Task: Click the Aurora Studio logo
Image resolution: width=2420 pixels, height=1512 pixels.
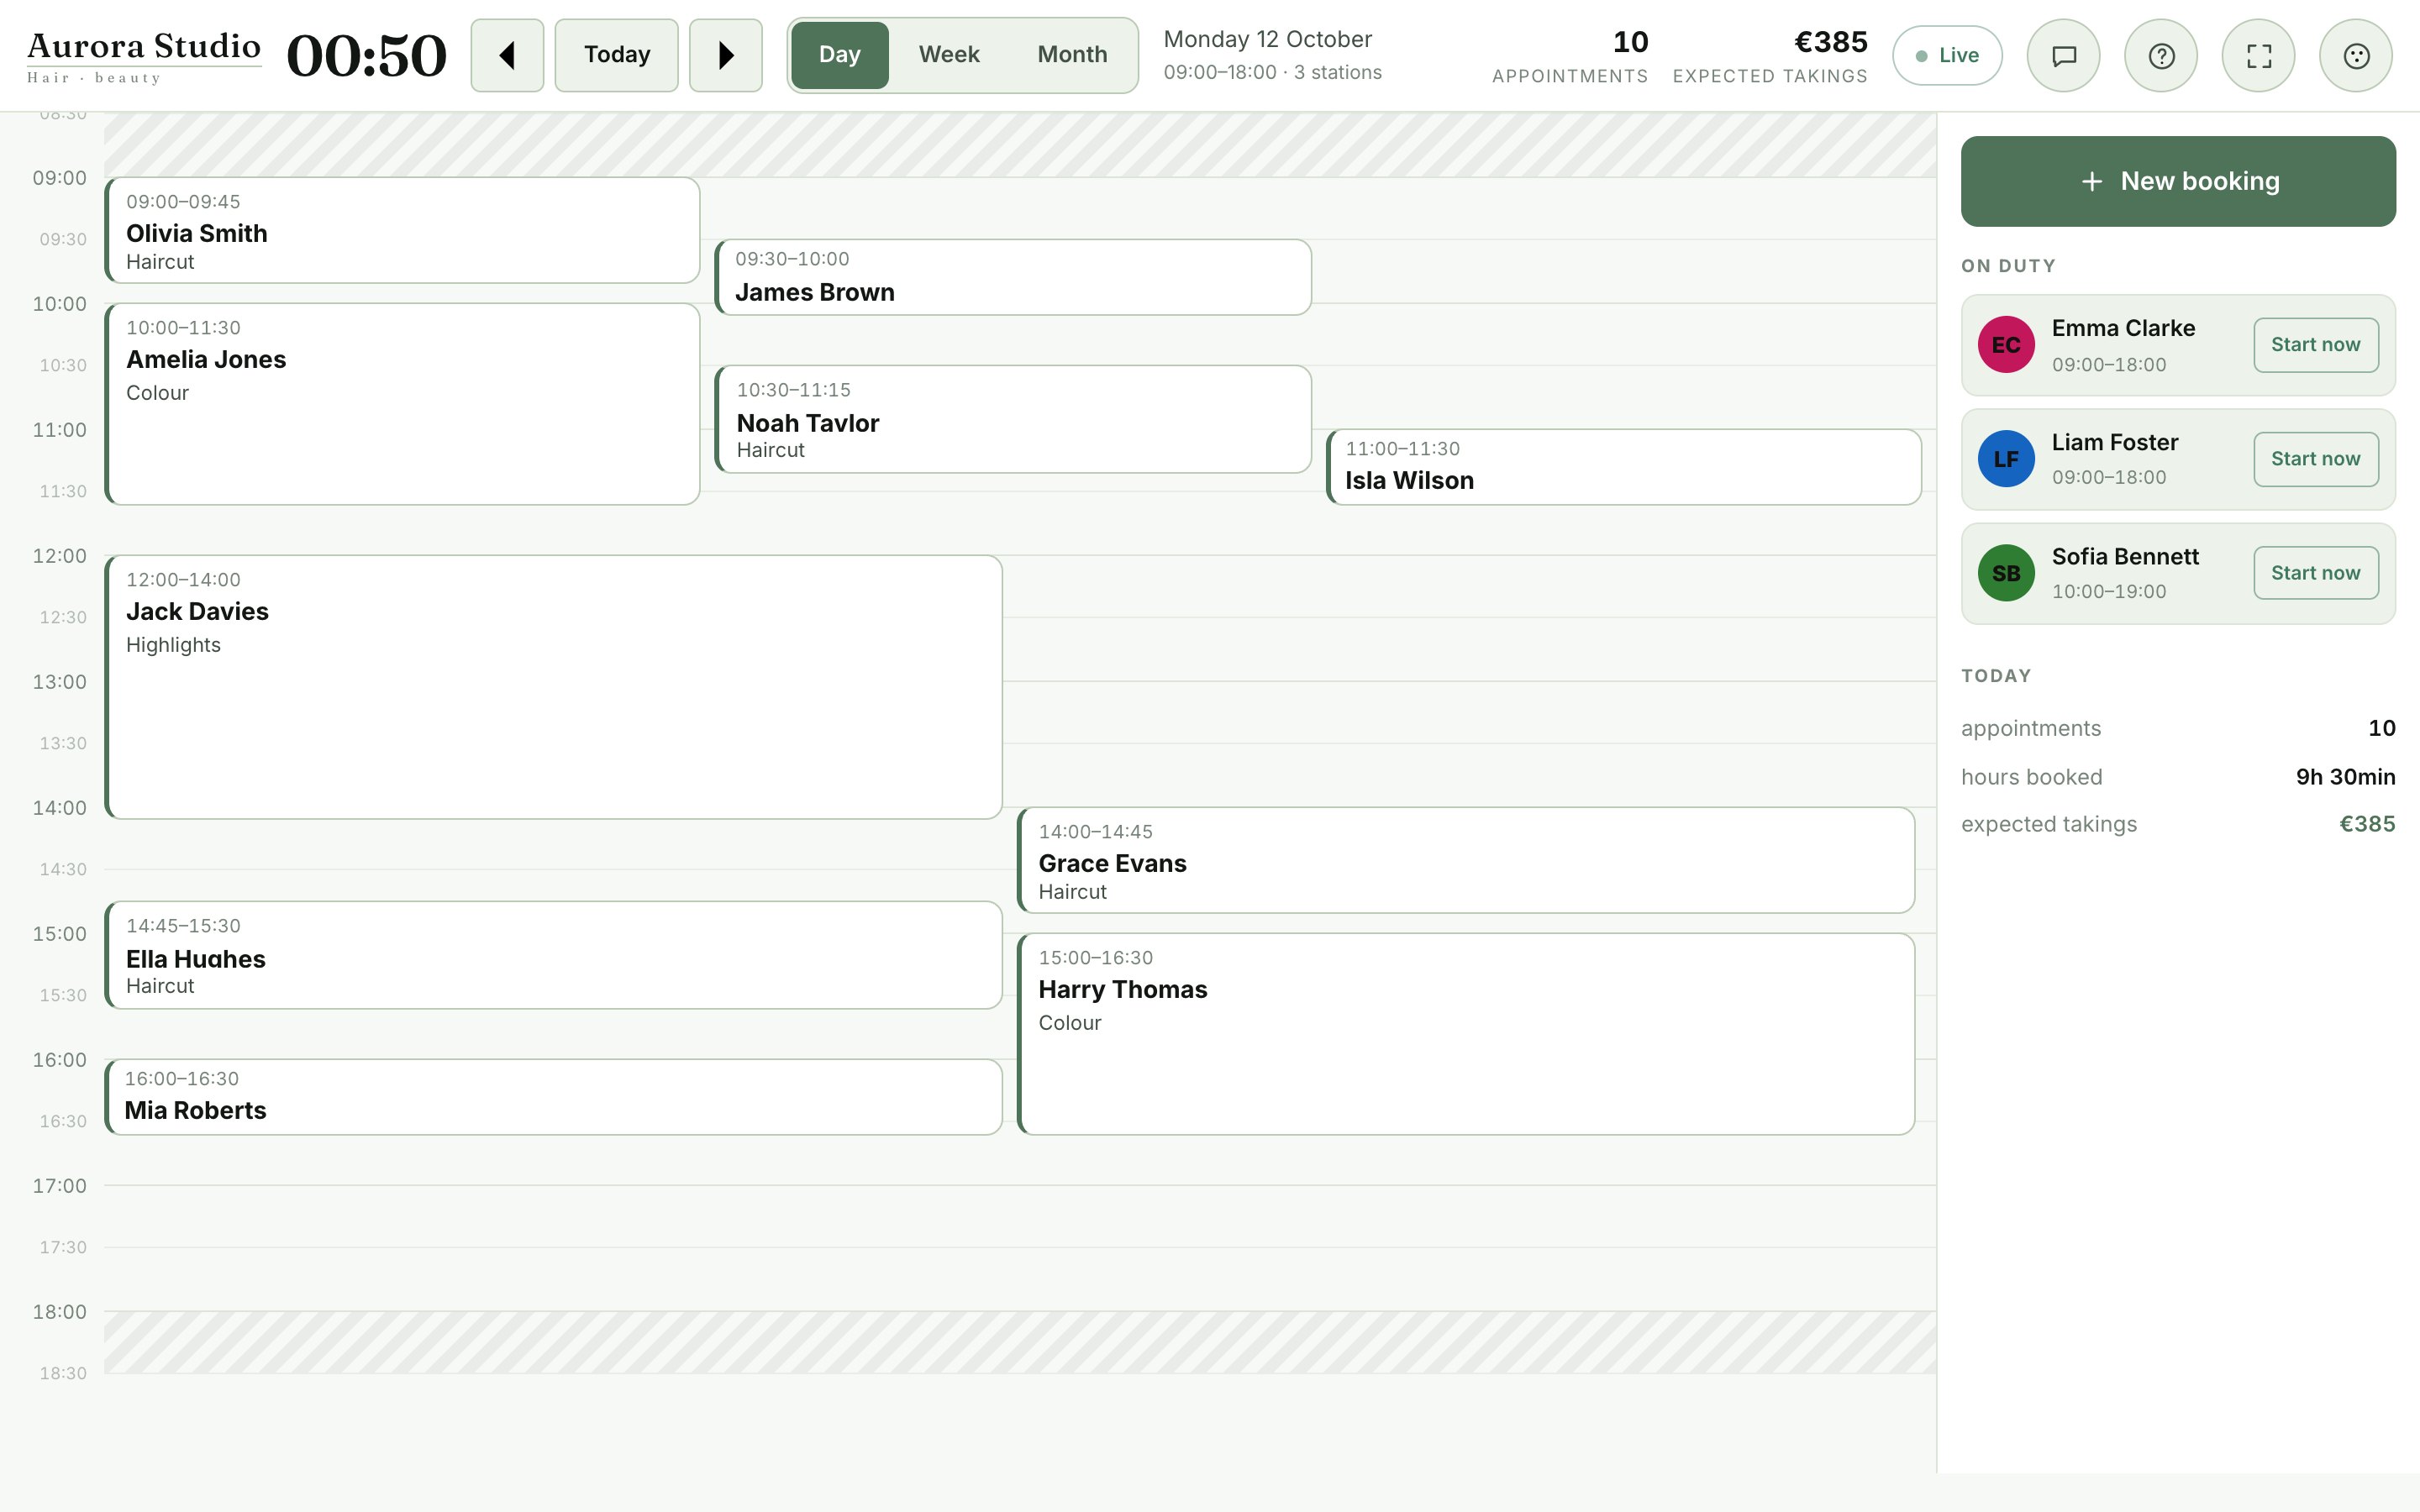Action: 144,56
